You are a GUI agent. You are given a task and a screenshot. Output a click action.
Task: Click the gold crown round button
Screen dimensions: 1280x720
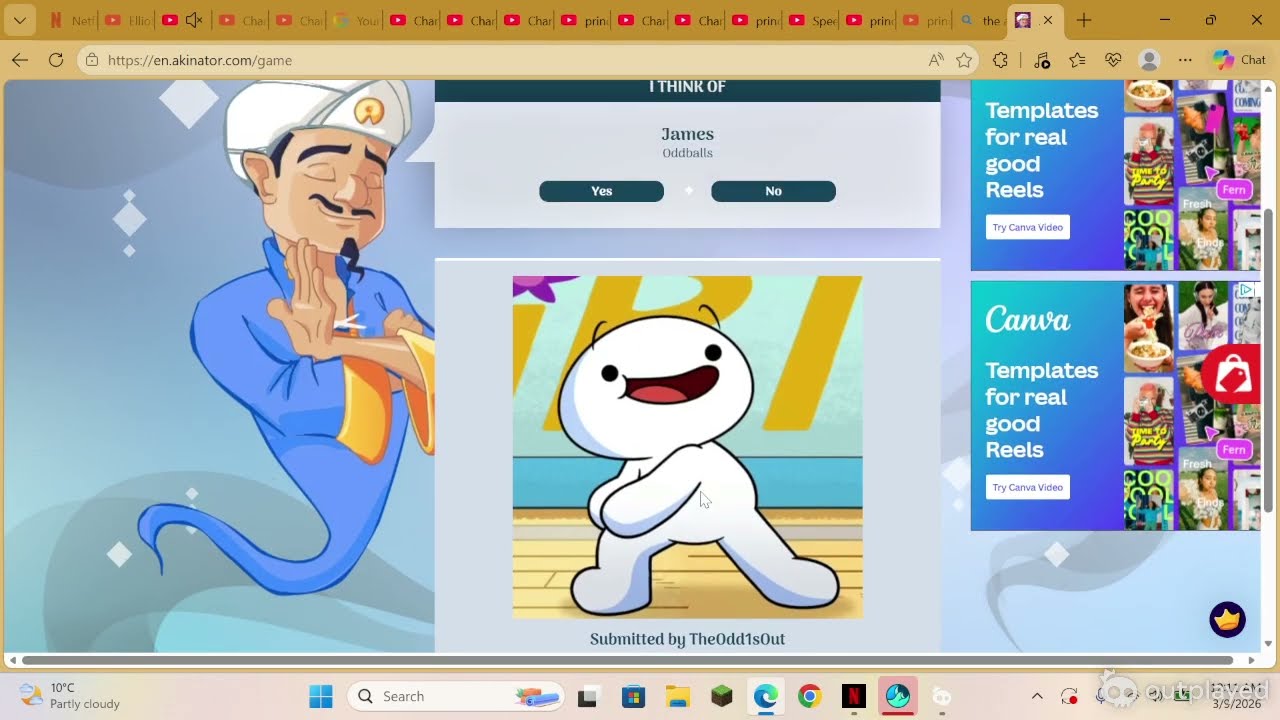[x=1227, y=620]
